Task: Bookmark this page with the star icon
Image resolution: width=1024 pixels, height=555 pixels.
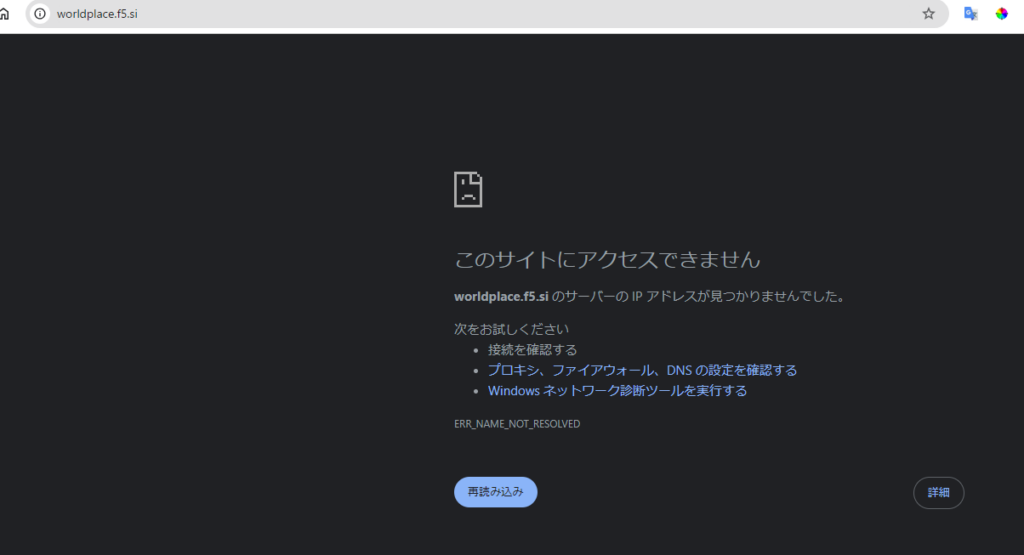Action: tap(928, 14)
